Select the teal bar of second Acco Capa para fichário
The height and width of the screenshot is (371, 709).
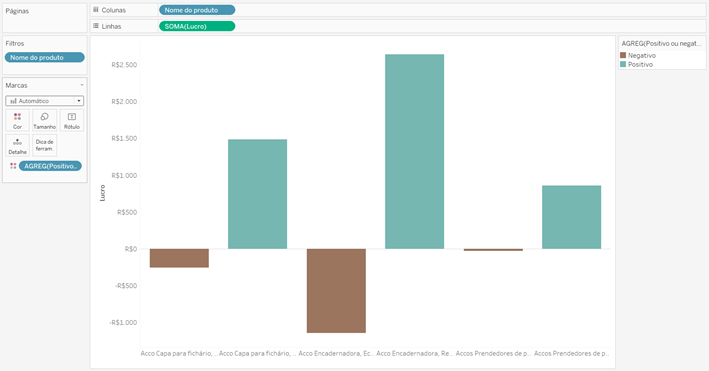tap(257, 194)
